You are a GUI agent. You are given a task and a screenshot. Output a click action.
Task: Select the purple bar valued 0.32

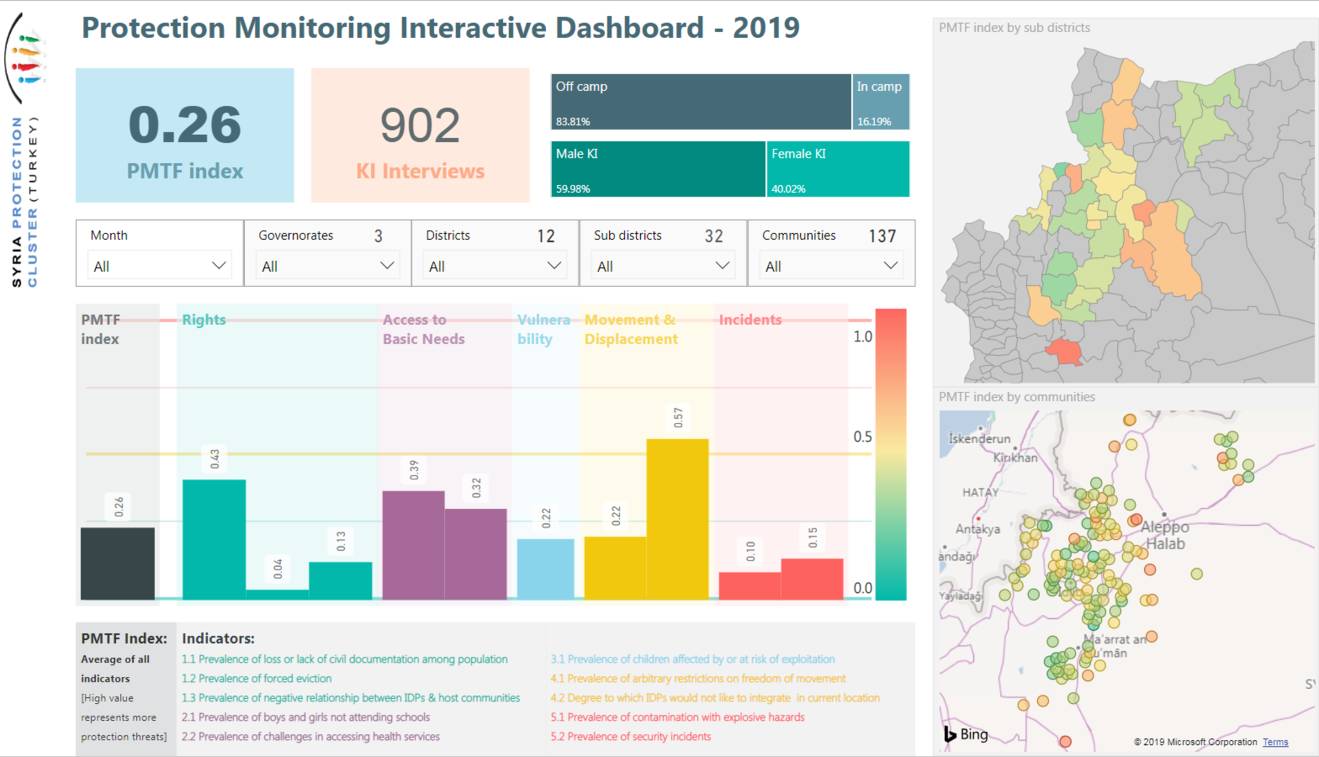(x=476, y=555)
